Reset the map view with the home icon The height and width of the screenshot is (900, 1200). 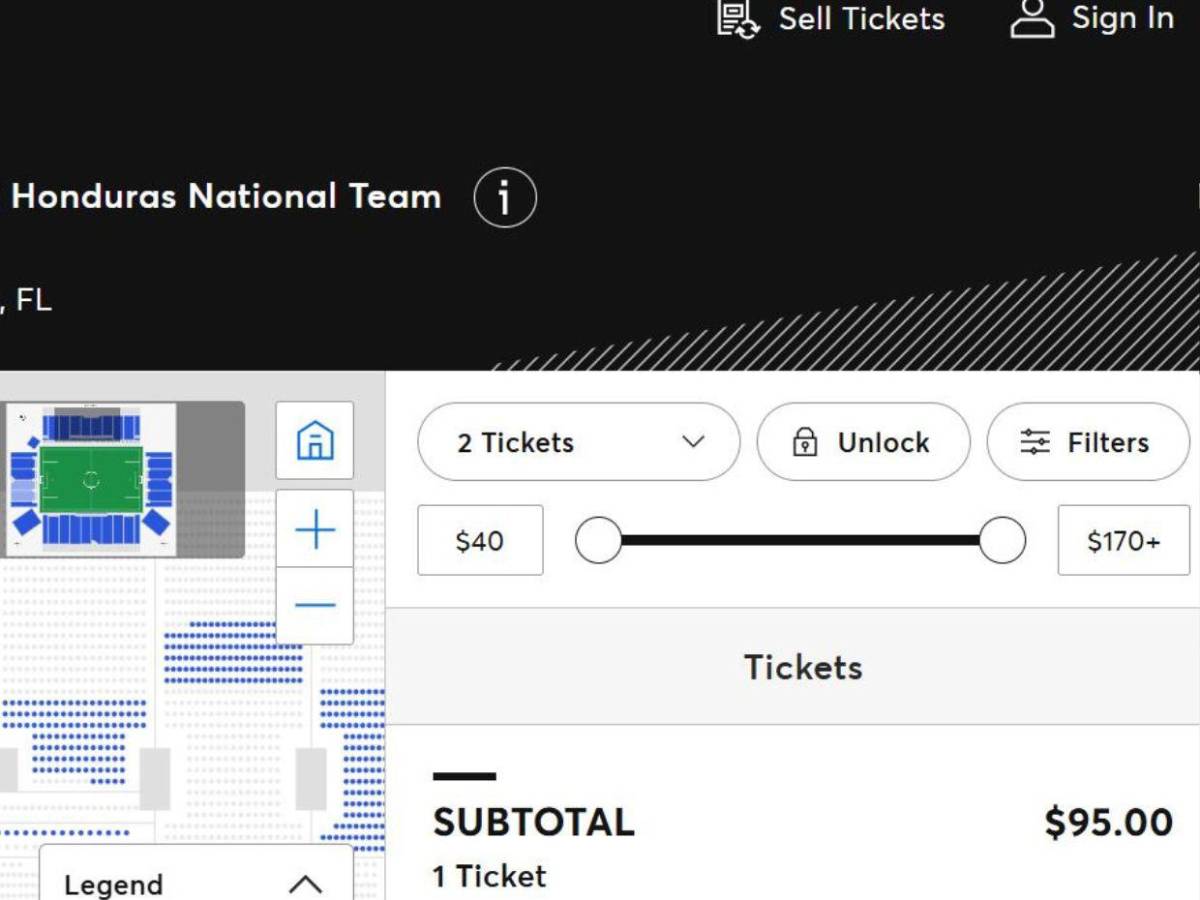click(314, 440)
